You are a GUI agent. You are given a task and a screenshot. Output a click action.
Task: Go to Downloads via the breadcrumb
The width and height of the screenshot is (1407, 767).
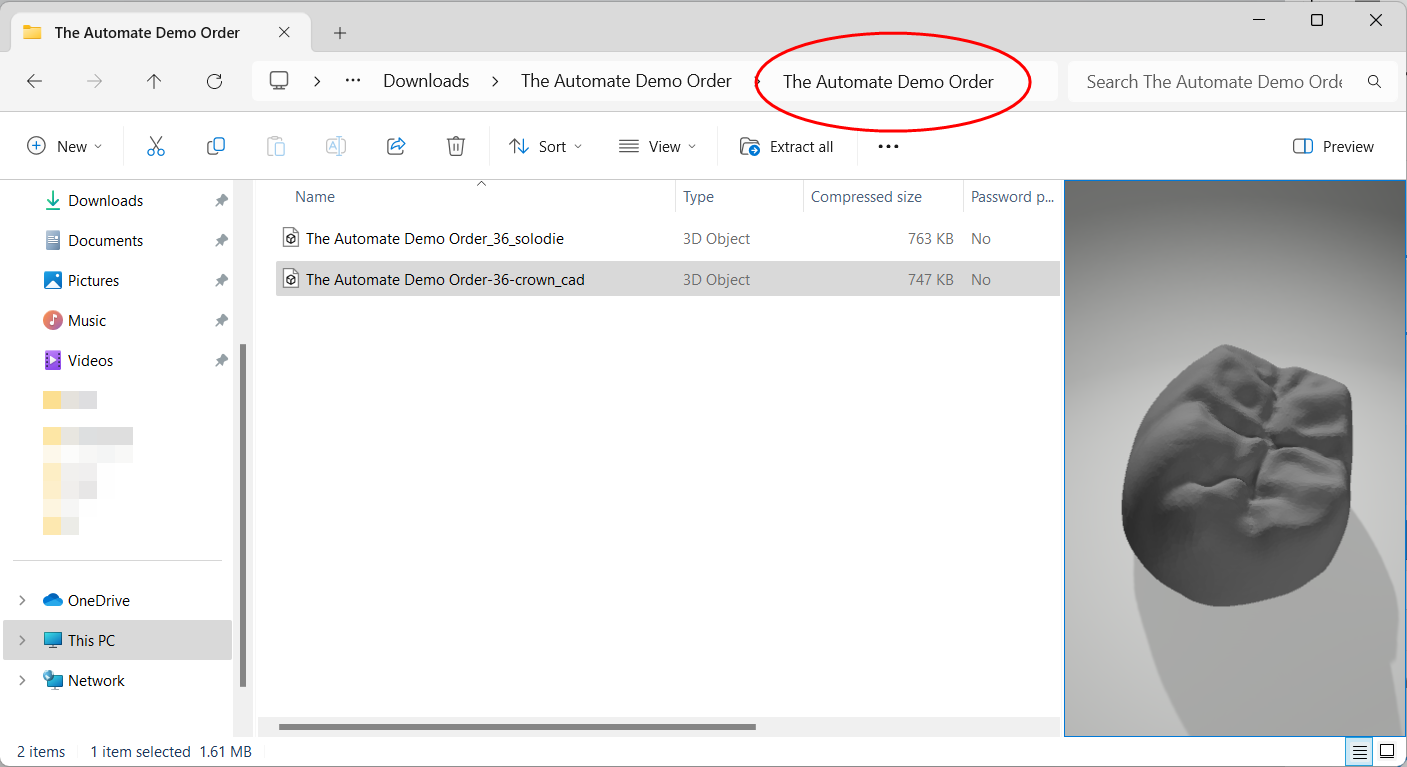(426, 81)
